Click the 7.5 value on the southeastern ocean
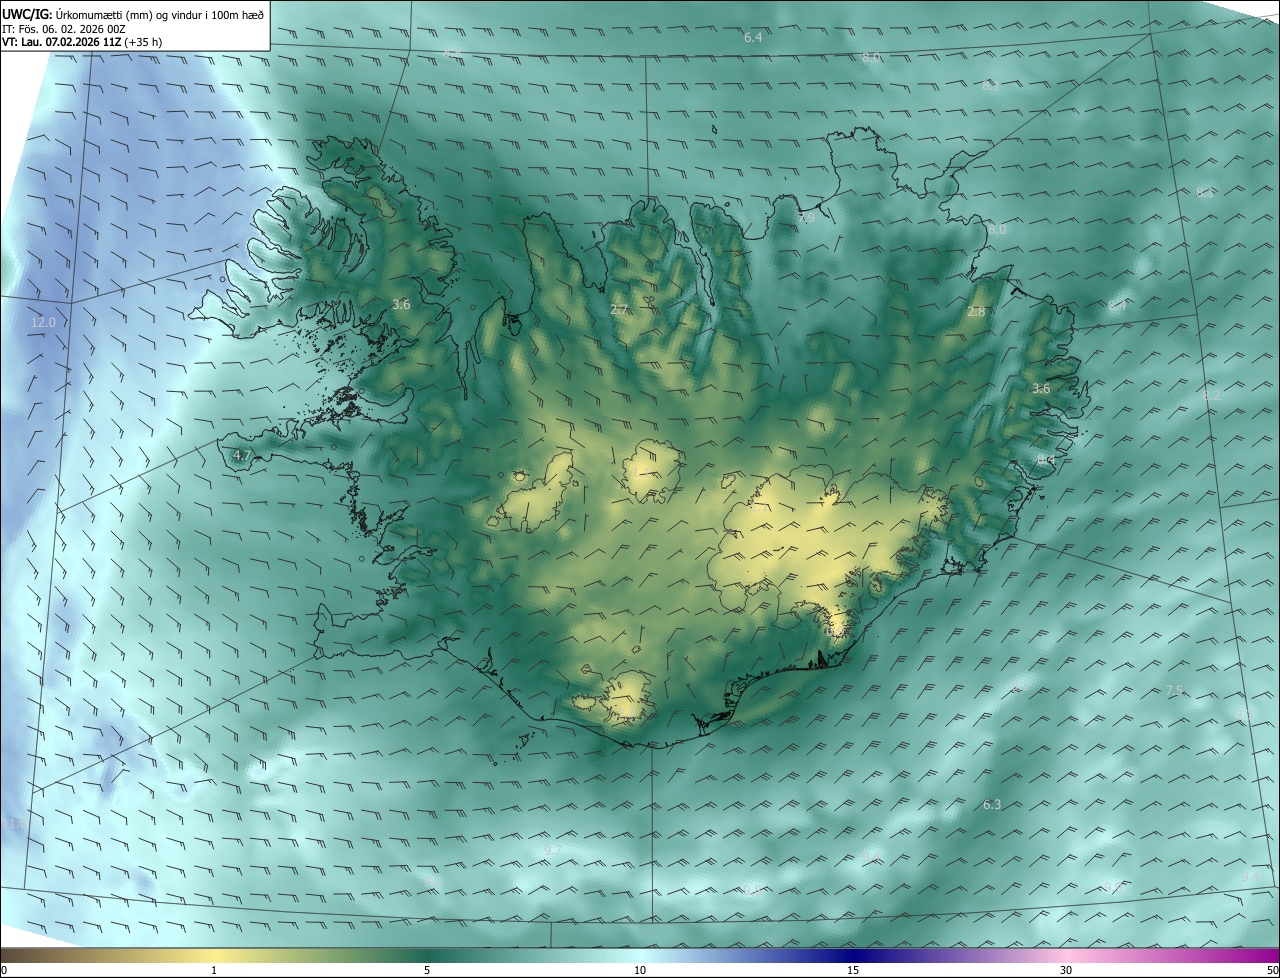 click(x=1174, y=690)
